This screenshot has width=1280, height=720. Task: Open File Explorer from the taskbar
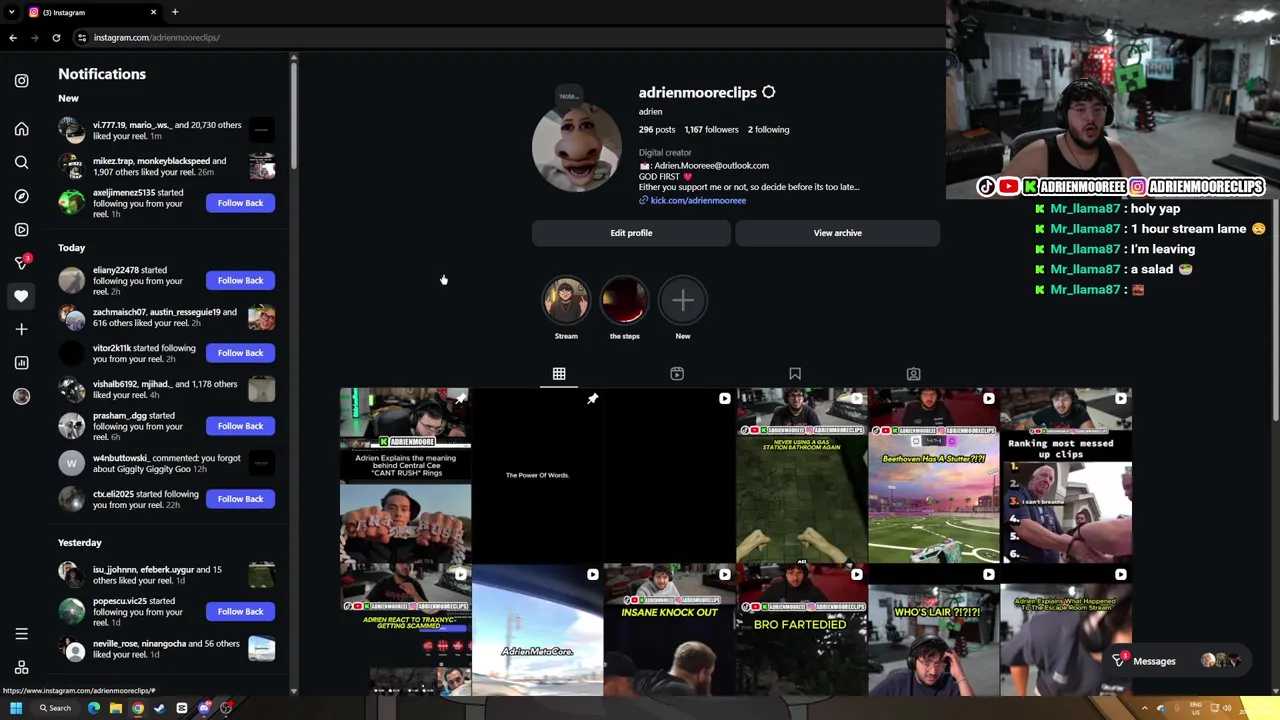[116, 708]
